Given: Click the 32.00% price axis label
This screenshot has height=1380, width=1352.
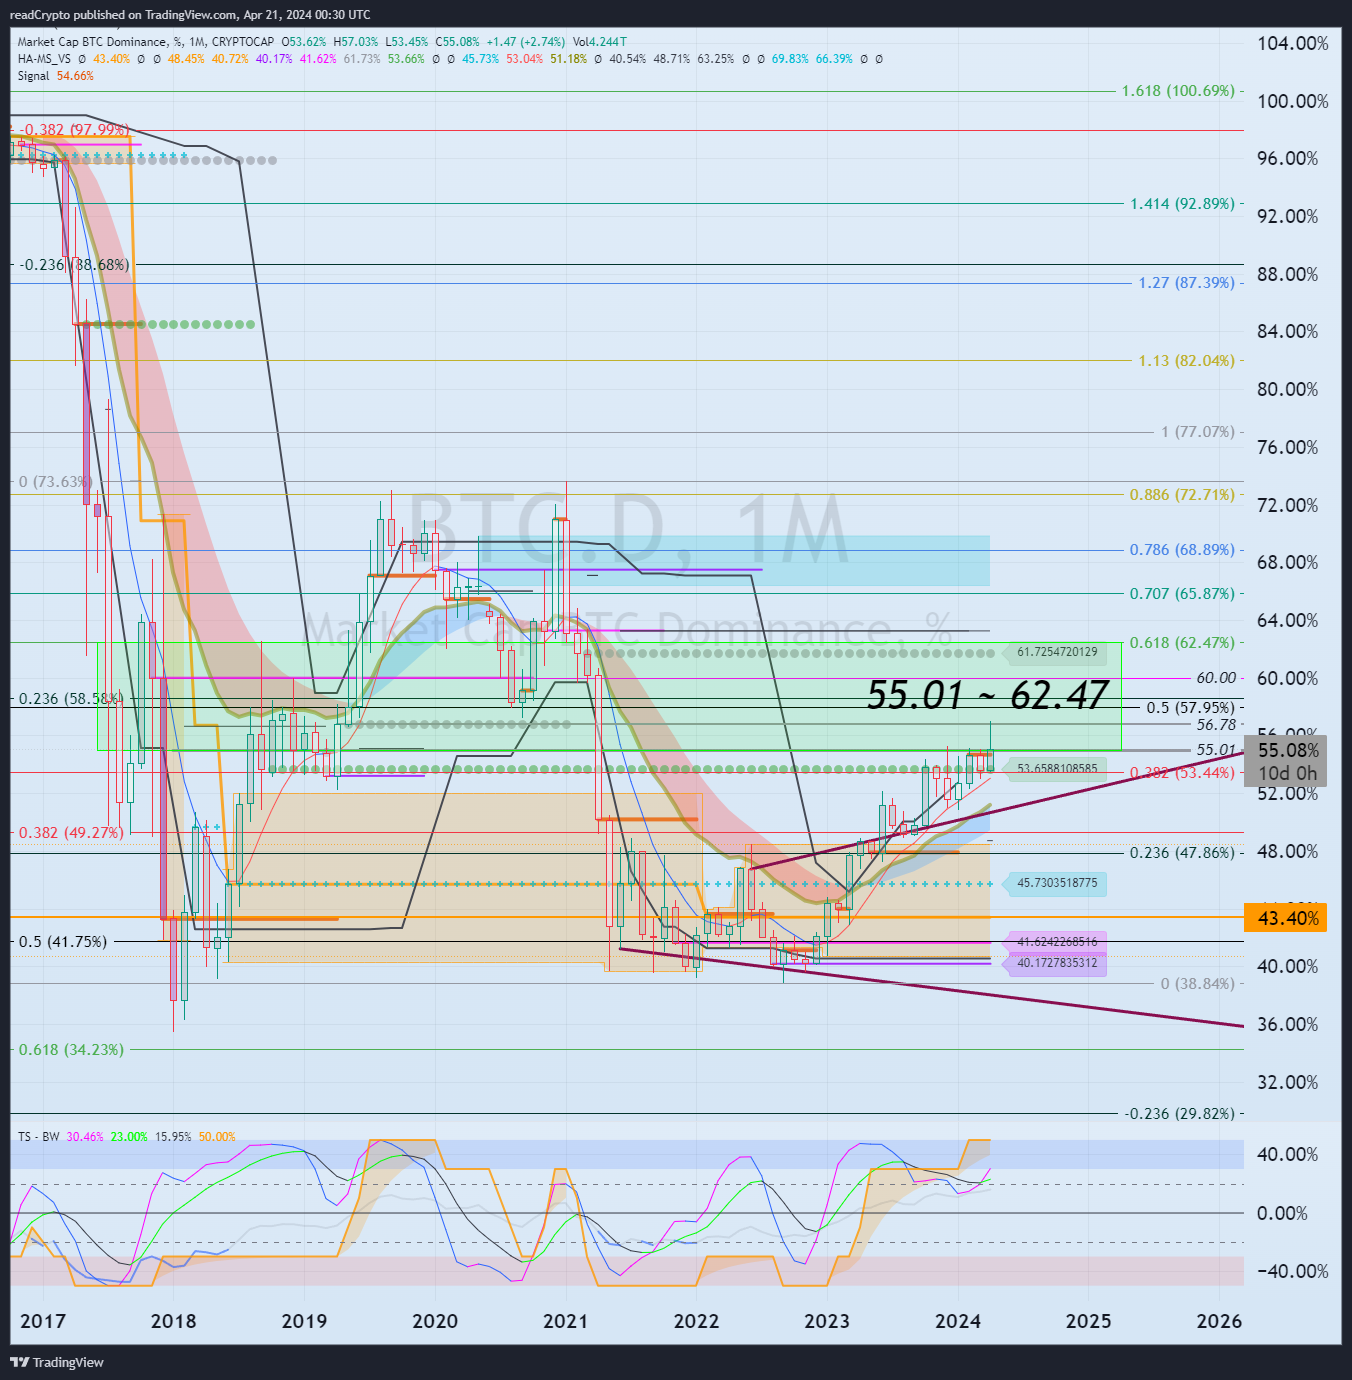Looking at the screenshot, I should [1288, 1082].
